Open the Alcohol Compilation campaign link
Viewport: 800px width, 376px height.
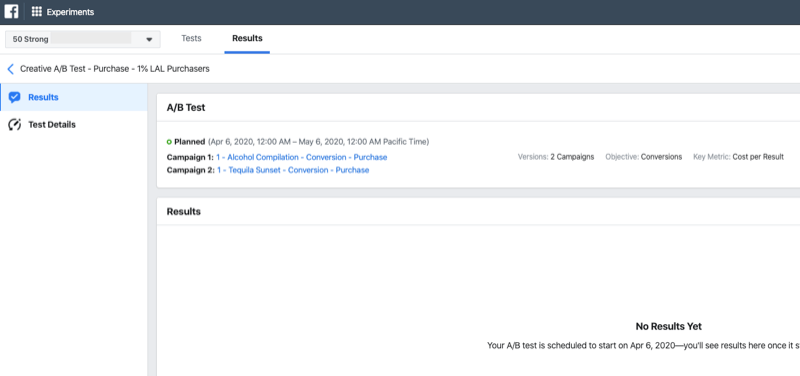[302, 157]
